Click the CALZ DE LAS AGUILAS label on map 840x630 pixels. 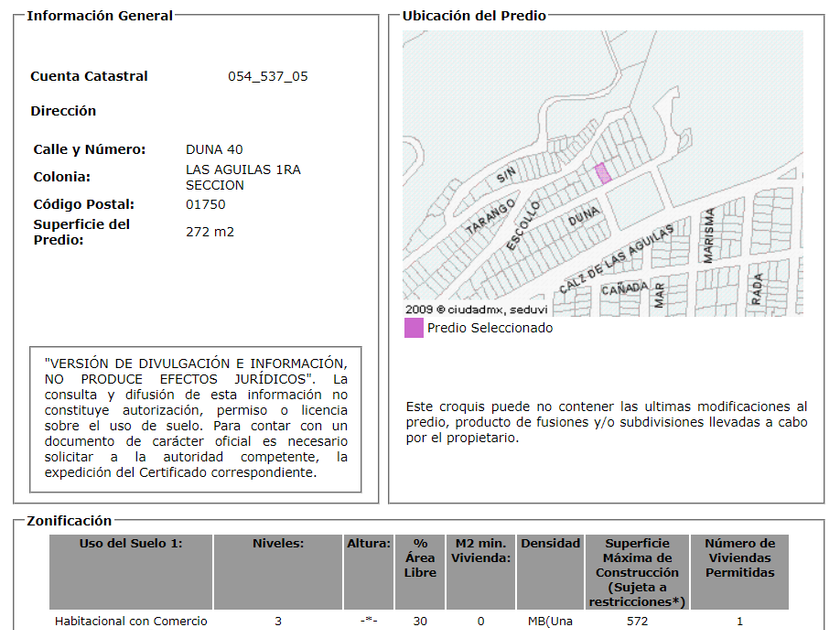(616, 260)
